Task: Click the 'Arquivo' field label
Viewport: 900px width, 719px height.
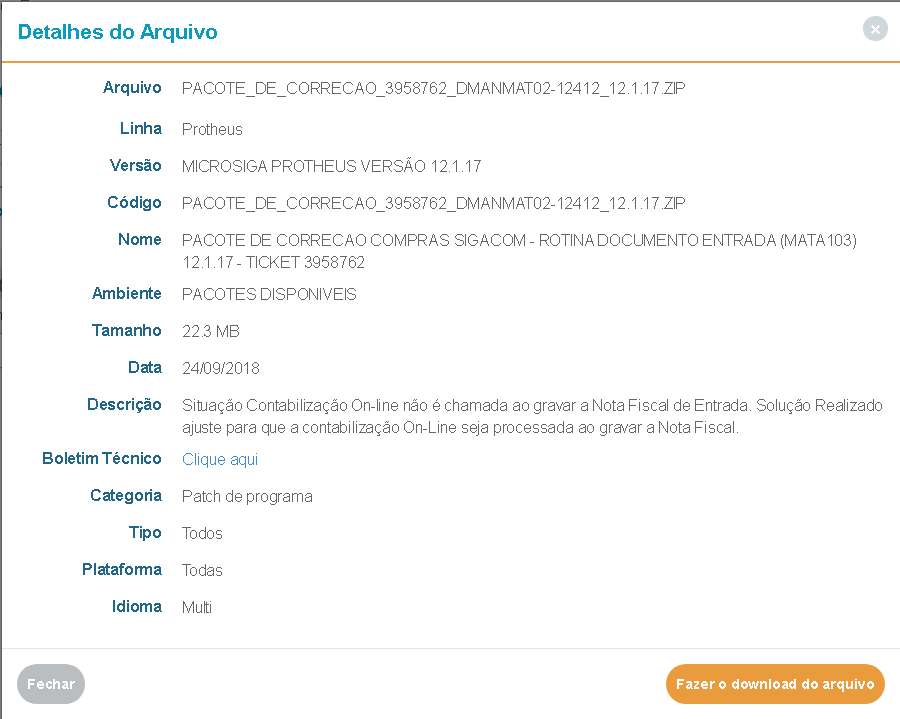Action: point(132,87)
